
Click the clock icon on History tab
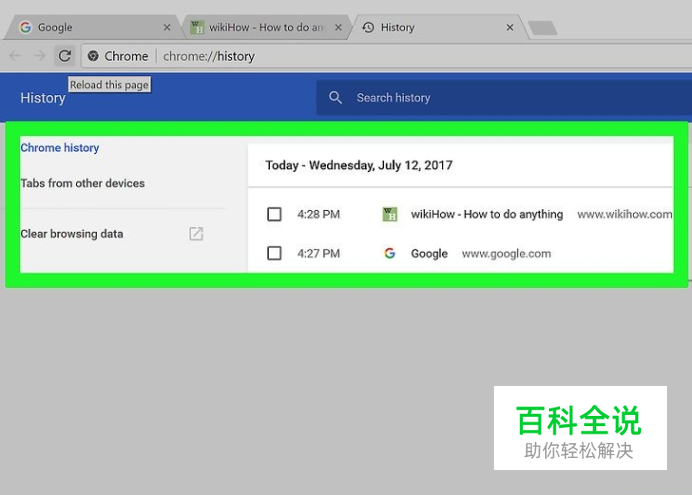tap(368, 27)
